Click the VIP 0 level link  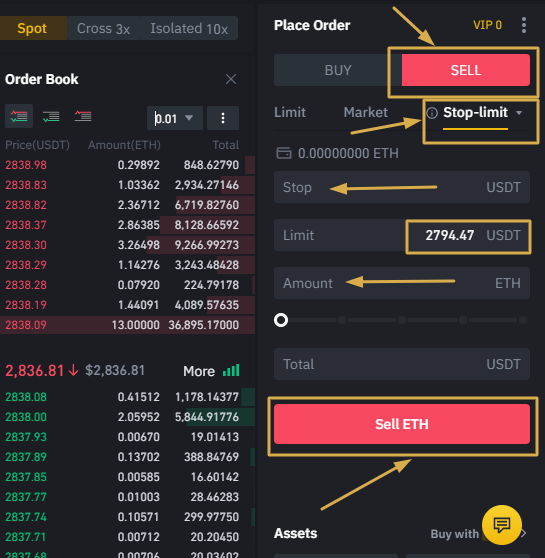click(x=487, y=25)
